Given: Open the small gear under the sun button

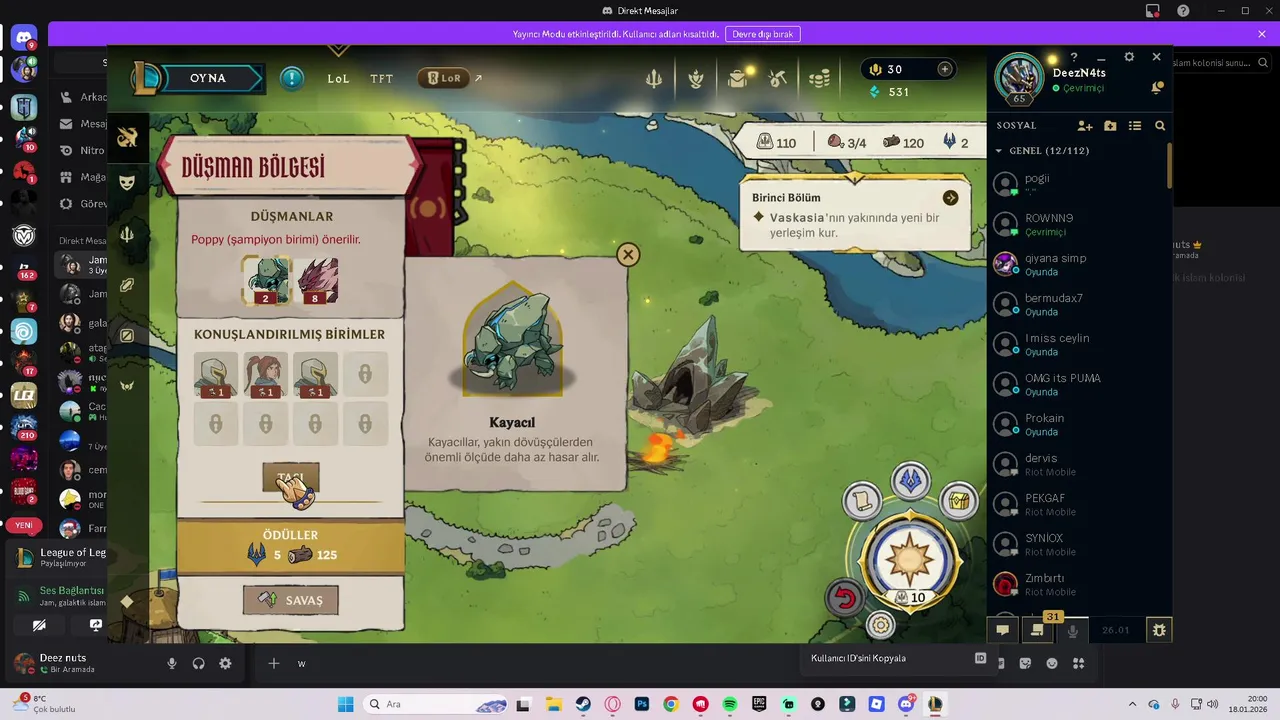Looking at the screenshot, I should coord(880,626).
